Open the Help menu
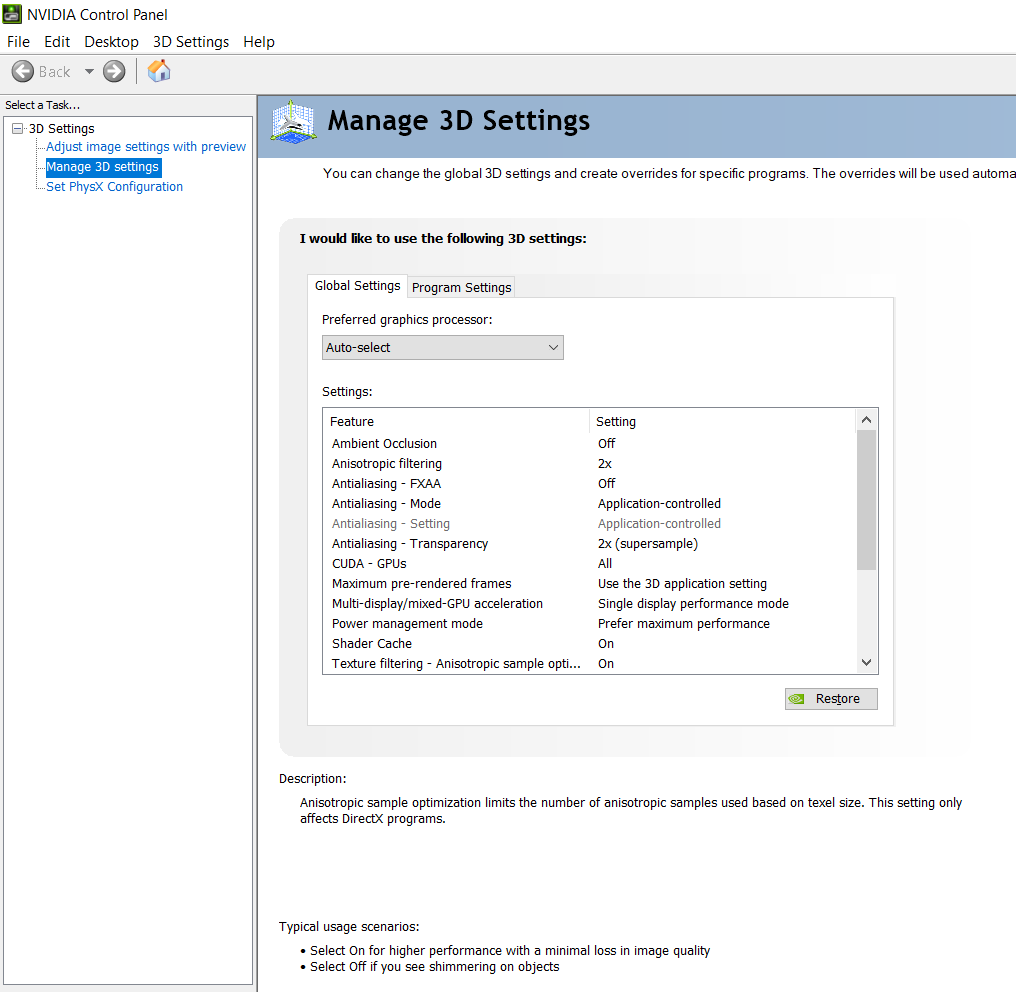Screen dimensions: 1016x992 (259, 41)
